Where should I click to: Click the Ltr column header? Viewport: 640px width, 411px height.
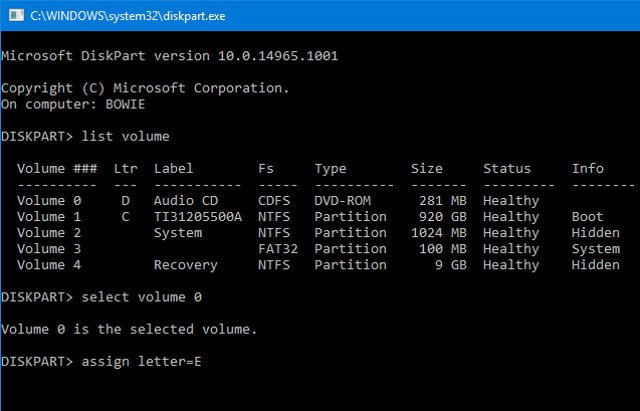pos(125,168)
